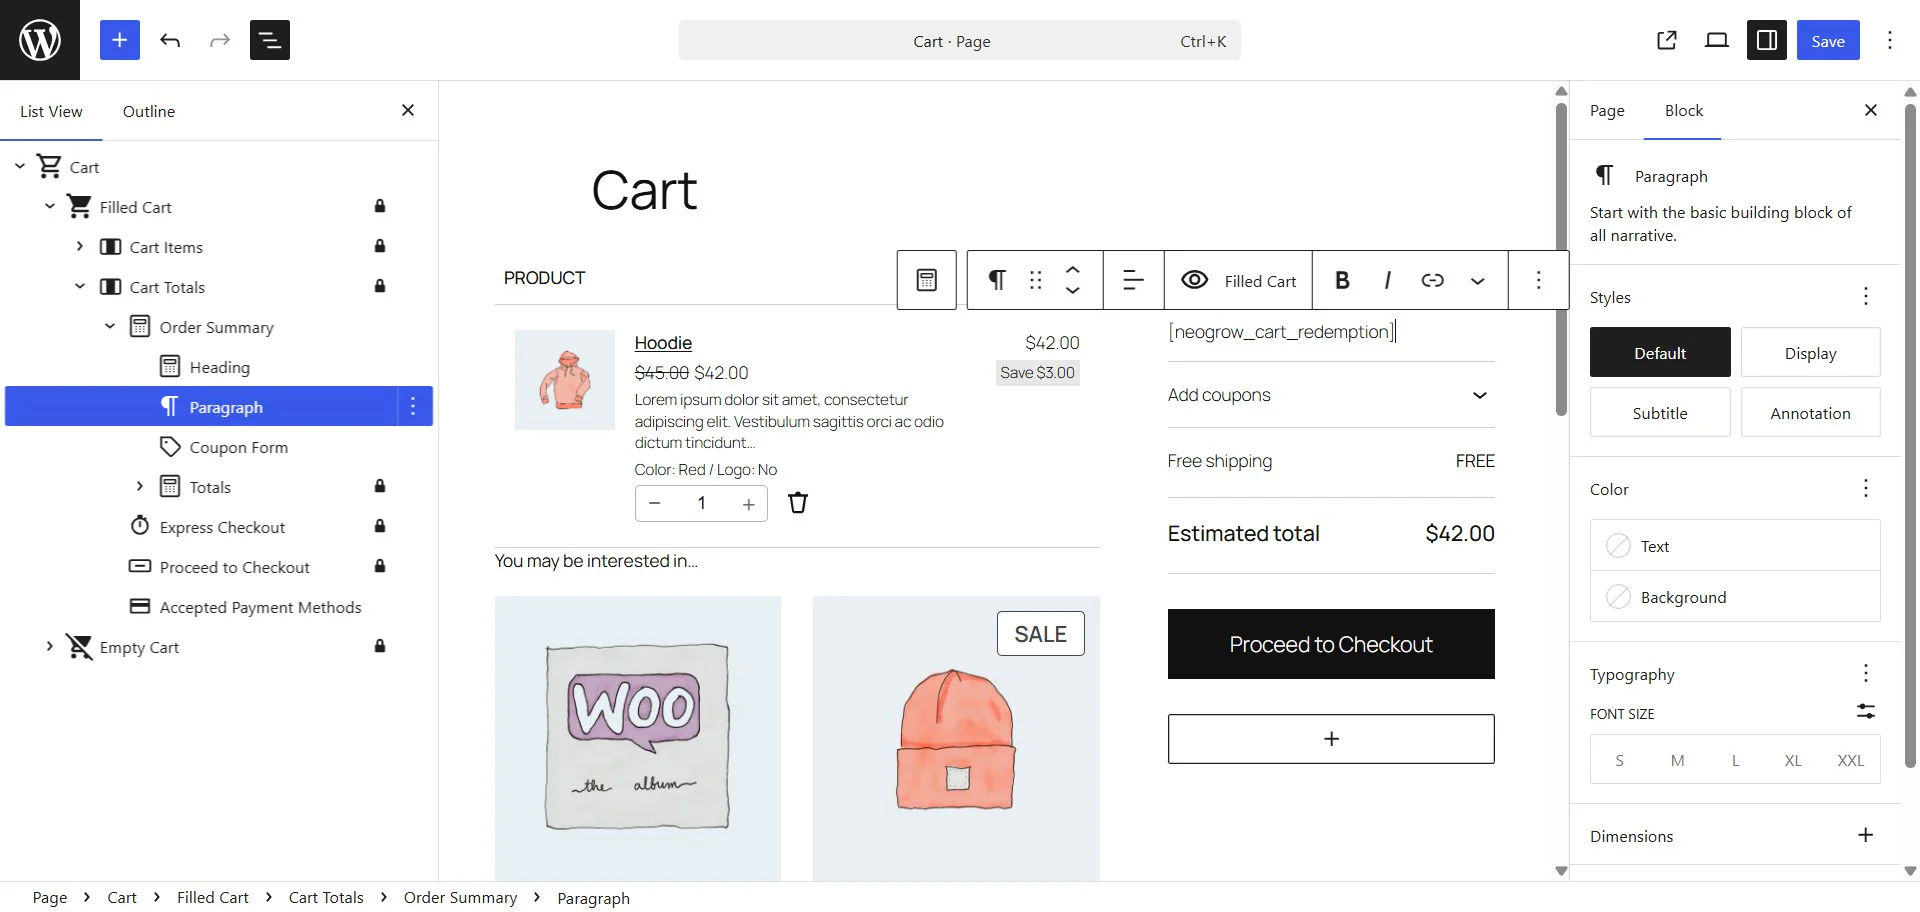Open block toolbar Options three-dot menu
Screen dimensions: 1920x912
pos(1539,280)
